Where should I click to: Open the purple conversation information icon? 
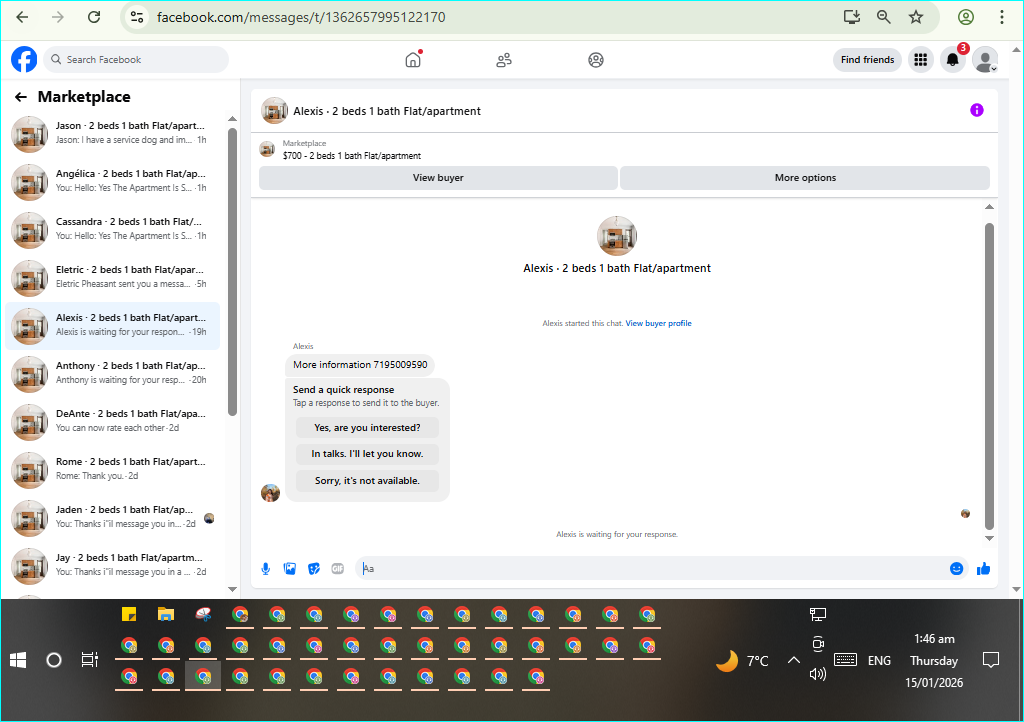(976, 110)
